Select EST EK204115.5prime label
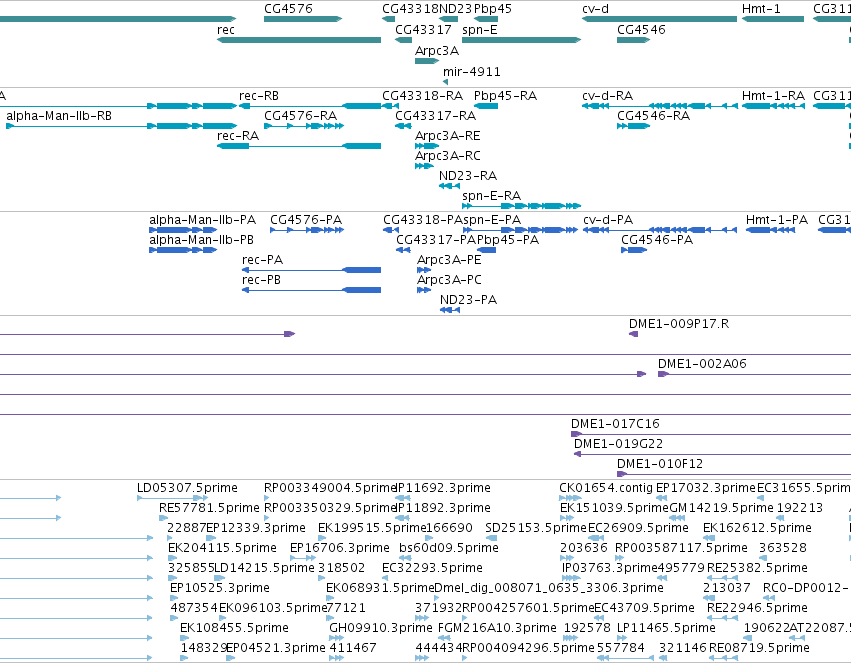 (223, 548)
